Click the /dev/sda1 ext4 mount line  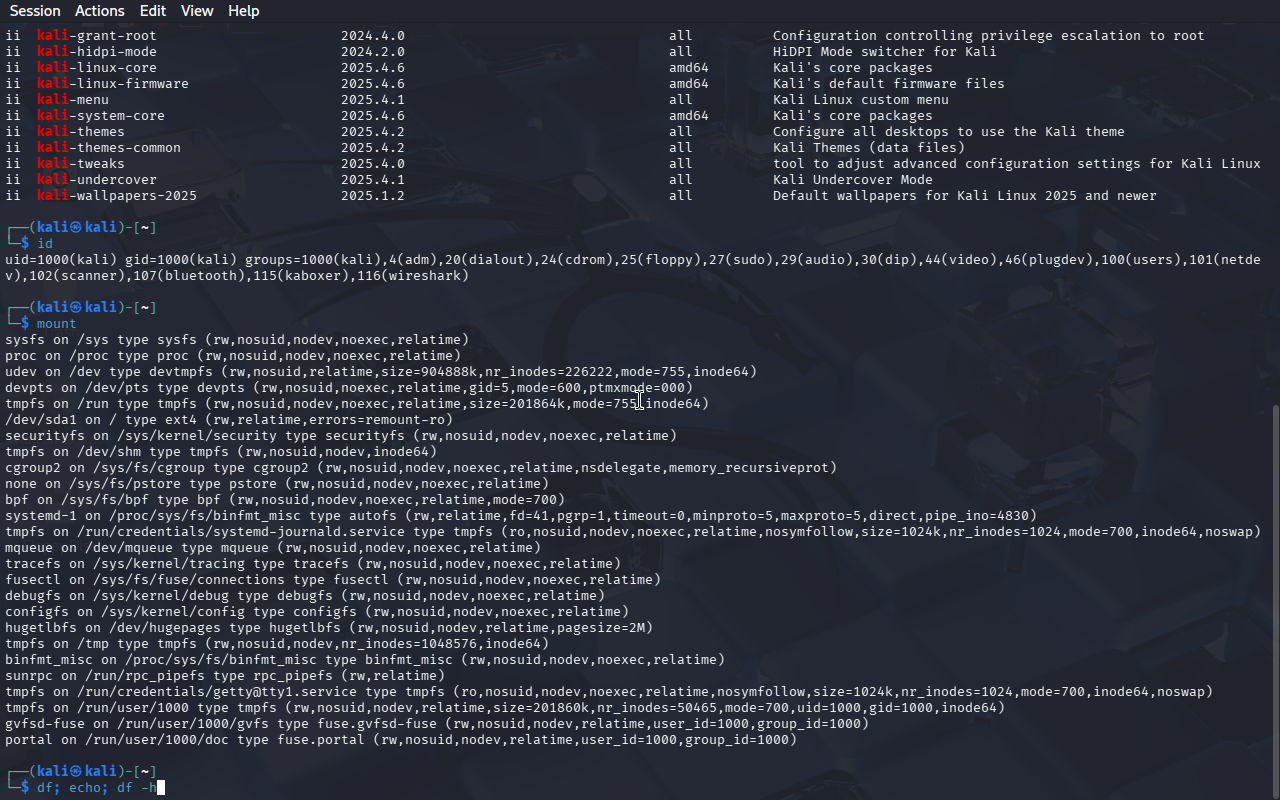(228, 420)
